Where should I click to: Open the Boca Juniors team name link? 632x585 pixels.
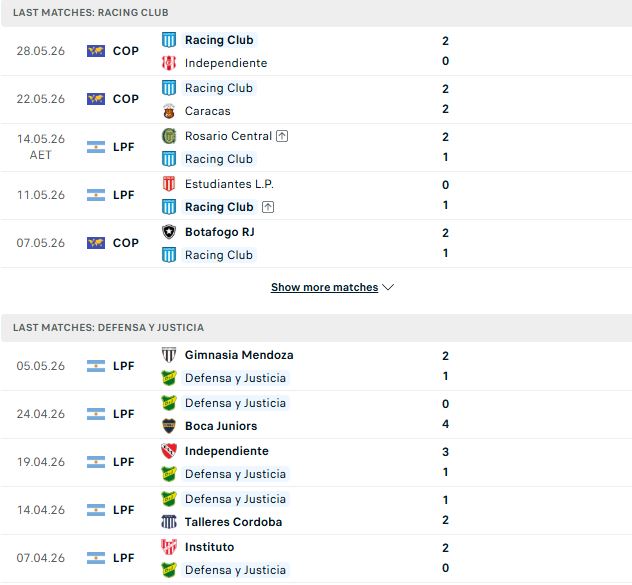point(221,426)
